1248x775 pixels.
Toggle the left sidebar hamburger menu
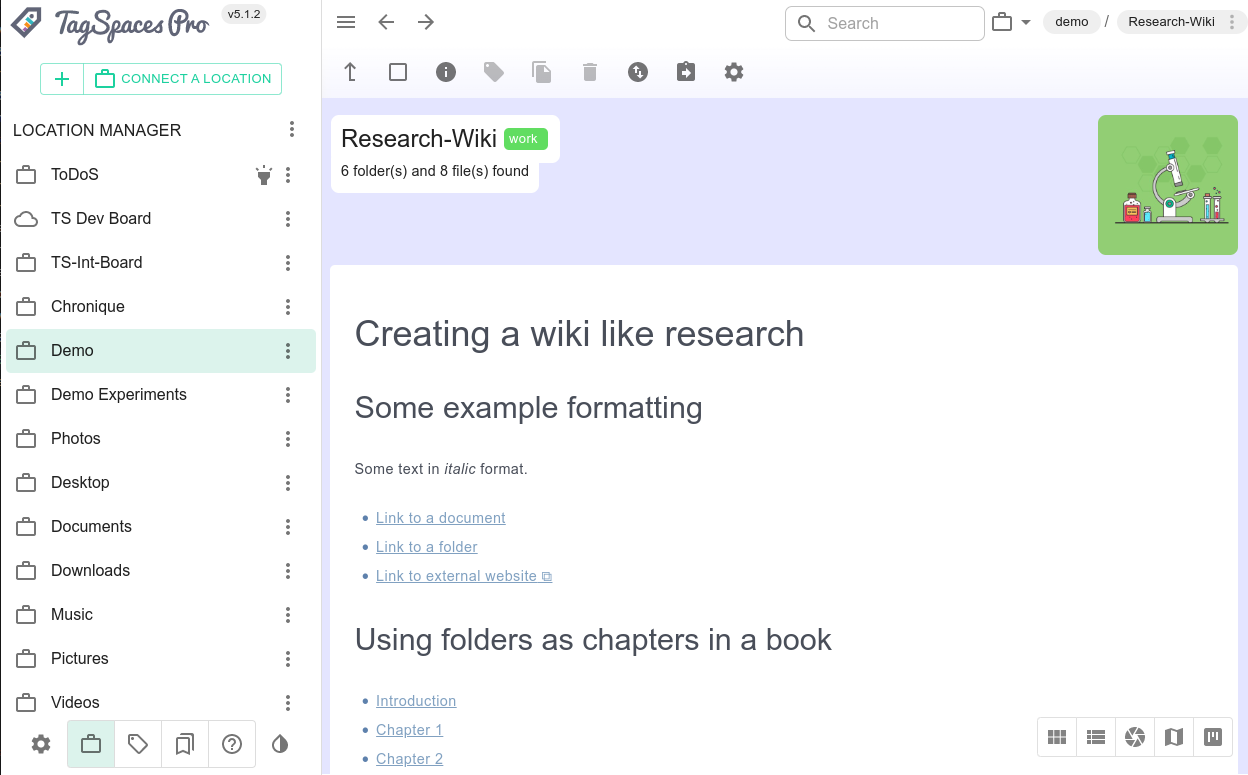346,23
